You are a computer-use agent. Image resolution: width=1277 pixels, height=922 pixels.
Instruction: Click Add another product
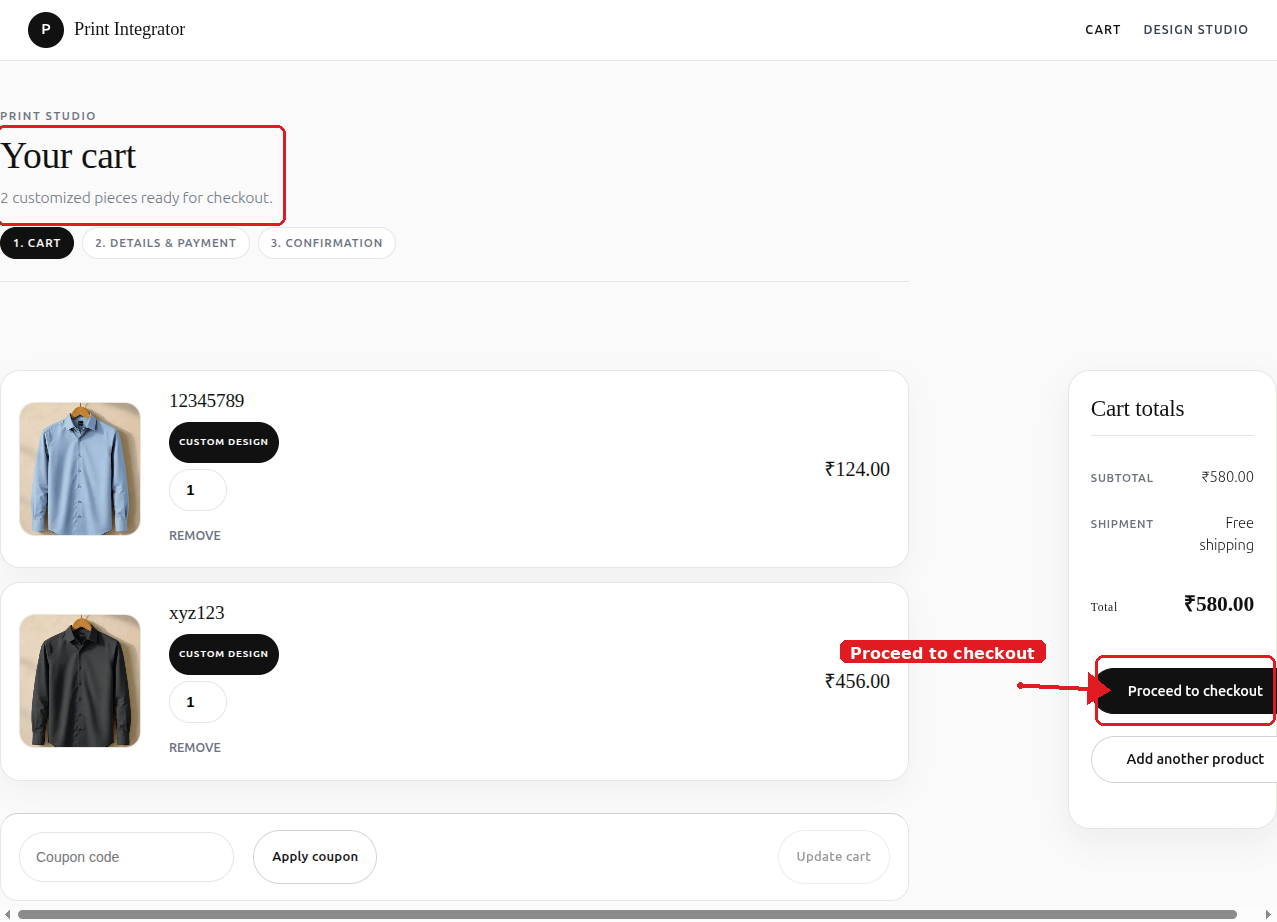coord(1185,759)
